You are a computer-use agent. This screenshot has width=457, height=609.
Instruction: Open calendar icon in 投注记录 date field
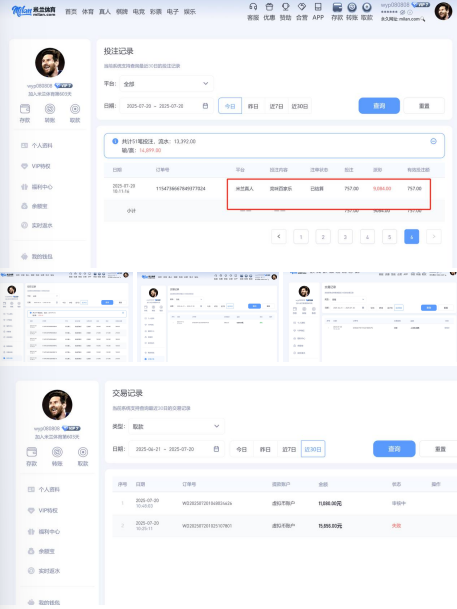tap(205, 106)
